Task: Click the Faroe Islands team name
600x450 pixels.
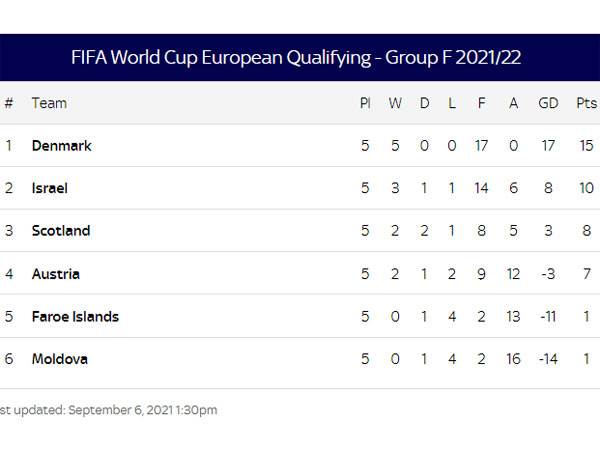Action: point(75,317)
